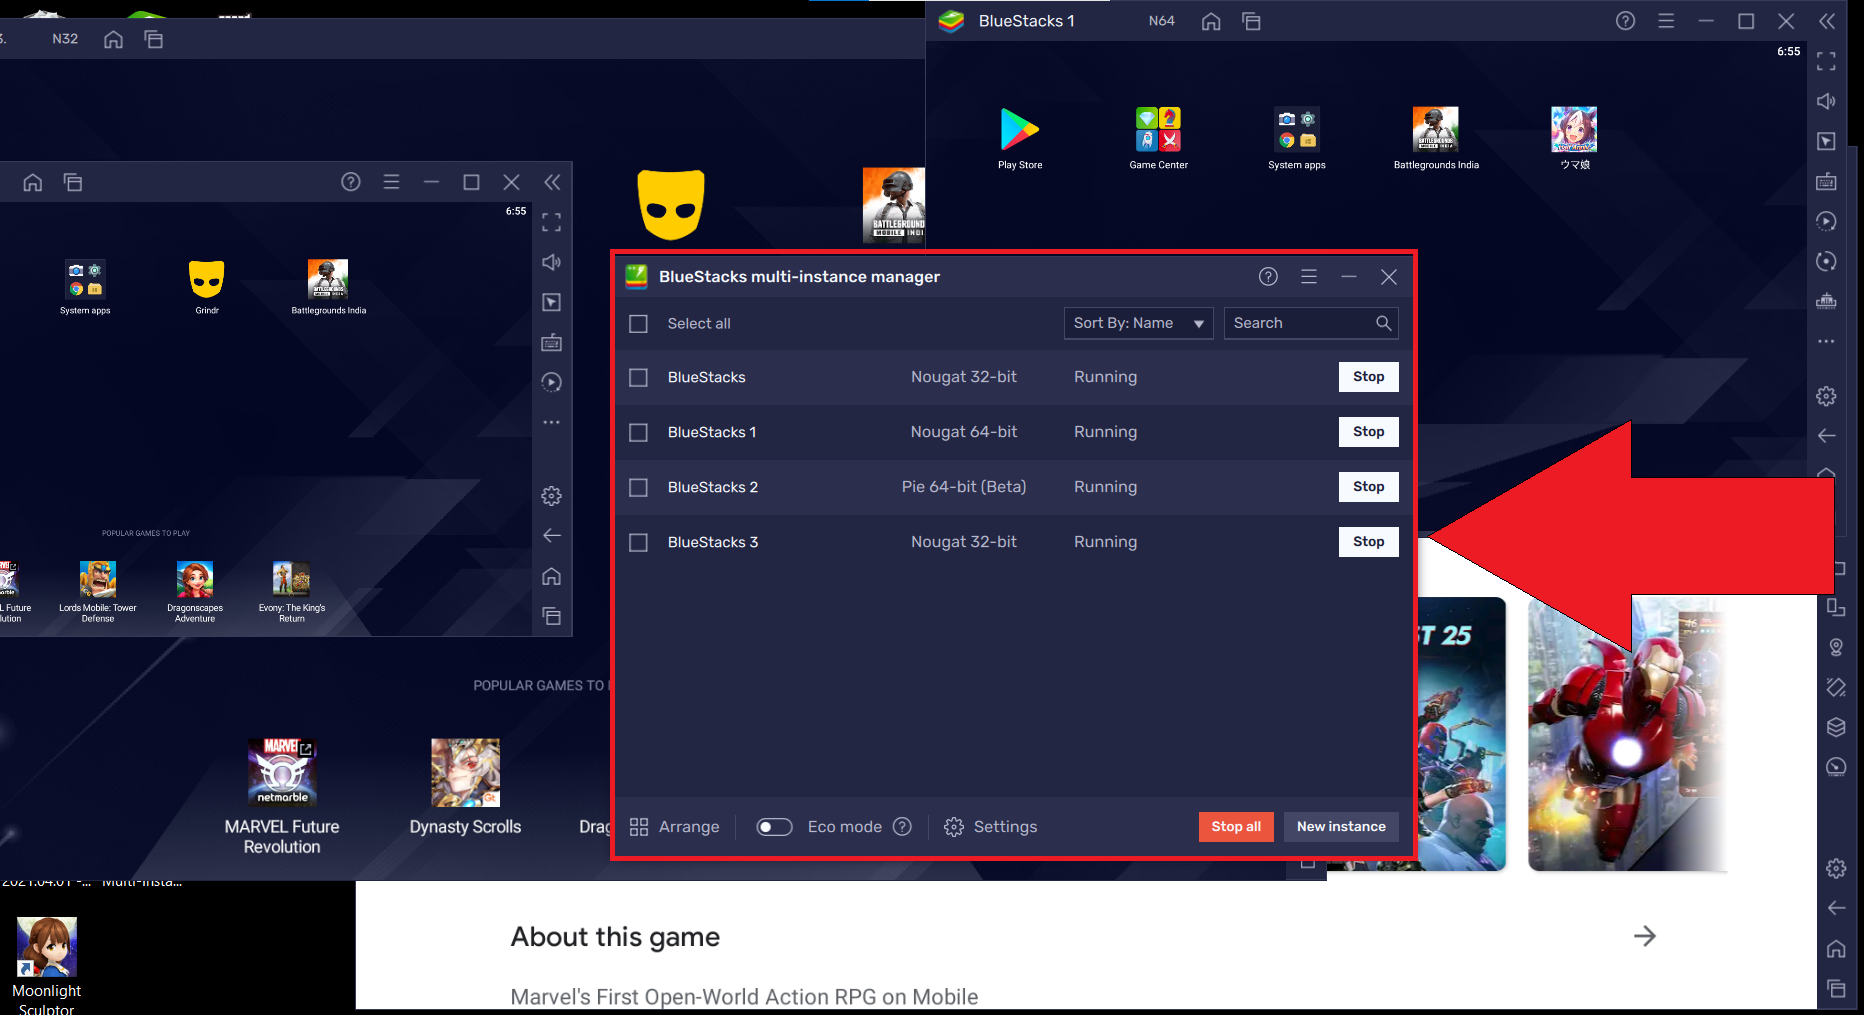Open MARVEL Future Revolution game
The height and width of the screenshot is (1015, 1864).
(282, 796)
